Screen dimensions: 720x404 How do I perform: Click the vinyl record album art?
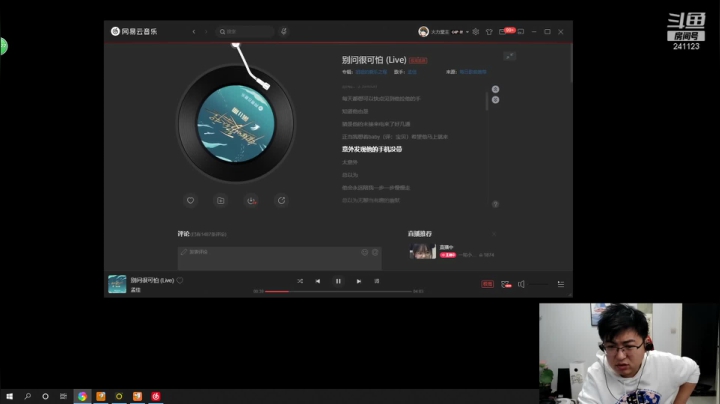pos(236,123)
